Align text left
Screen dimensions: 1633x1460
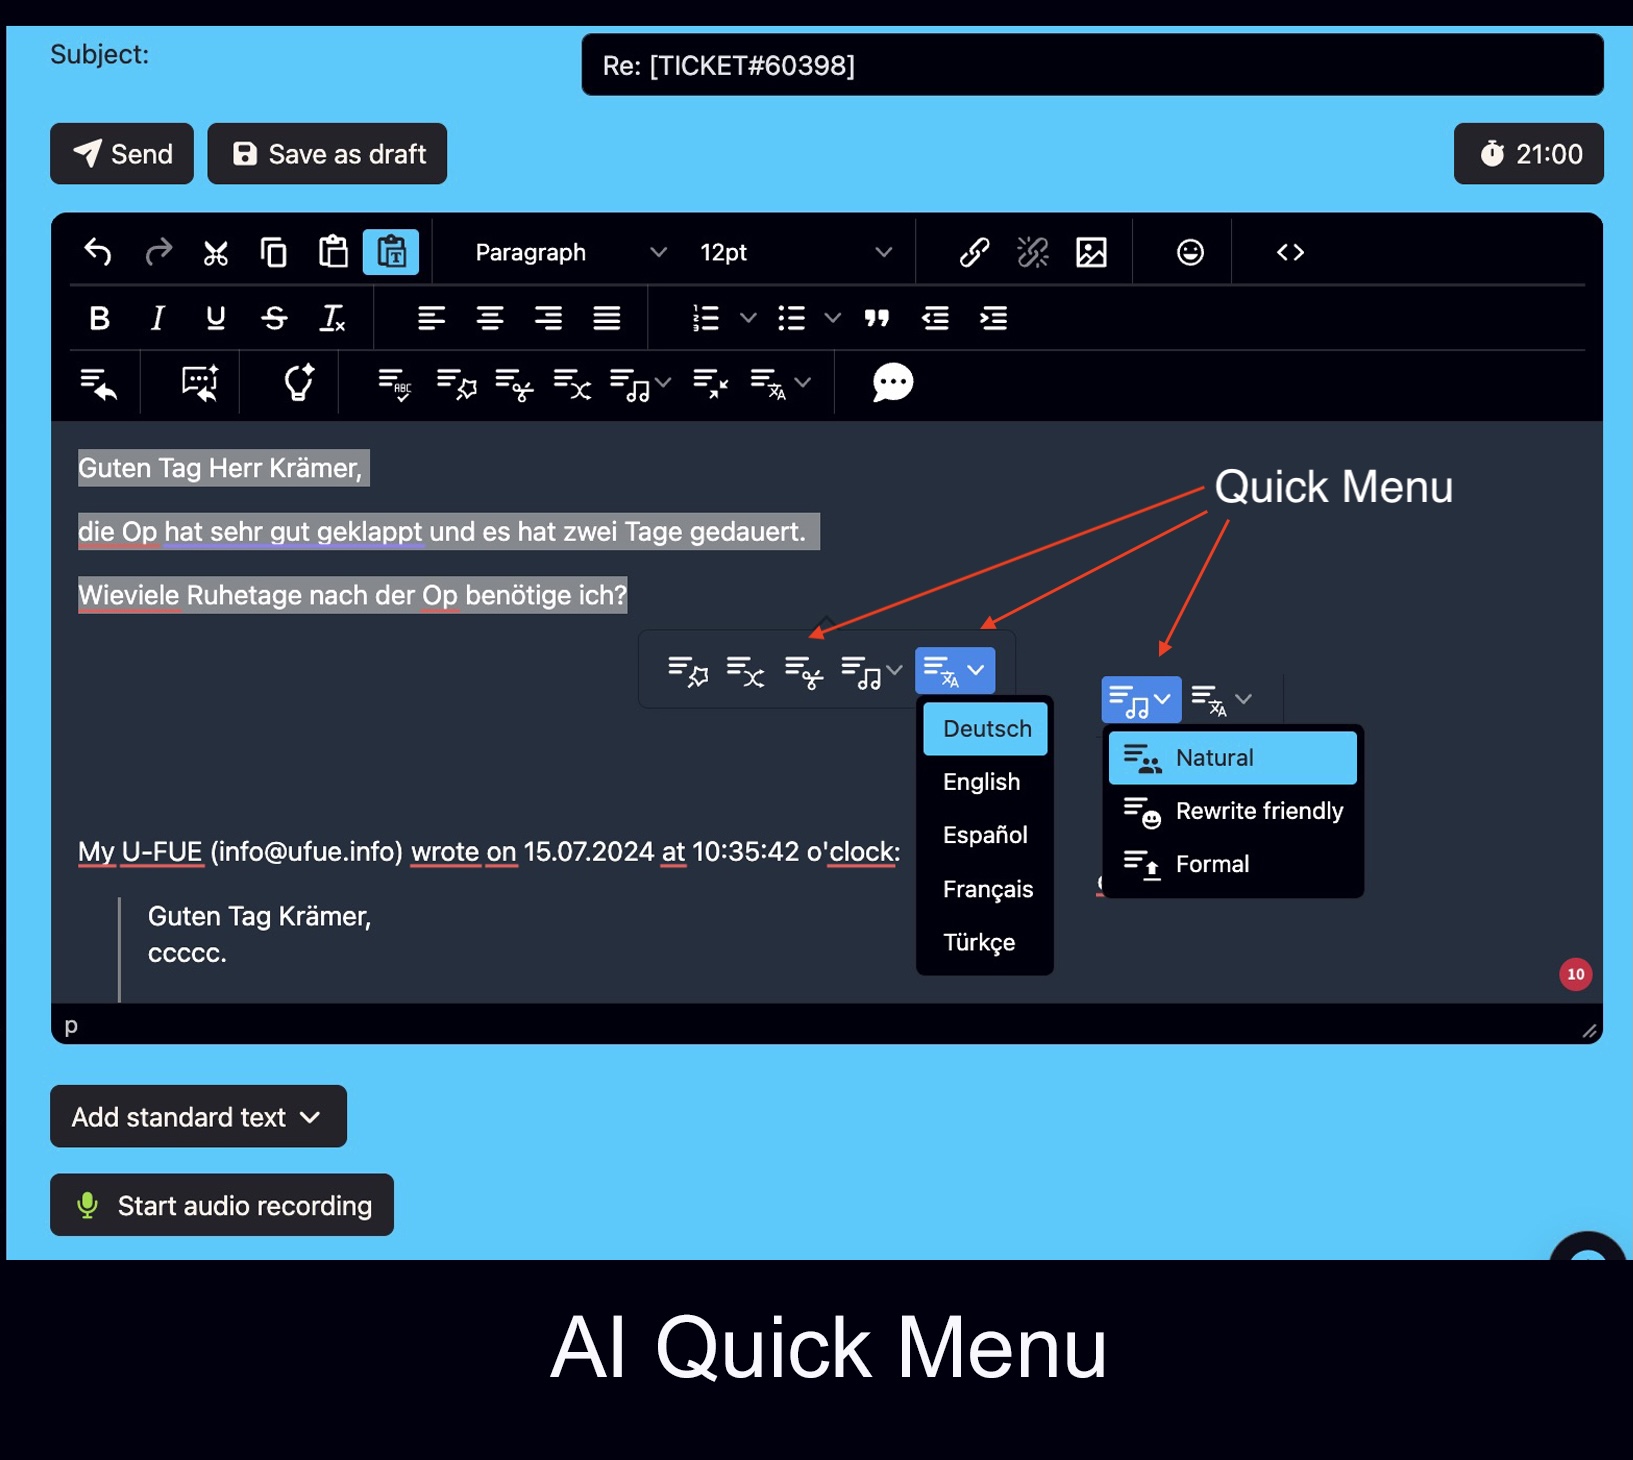[x=431, y=318]
